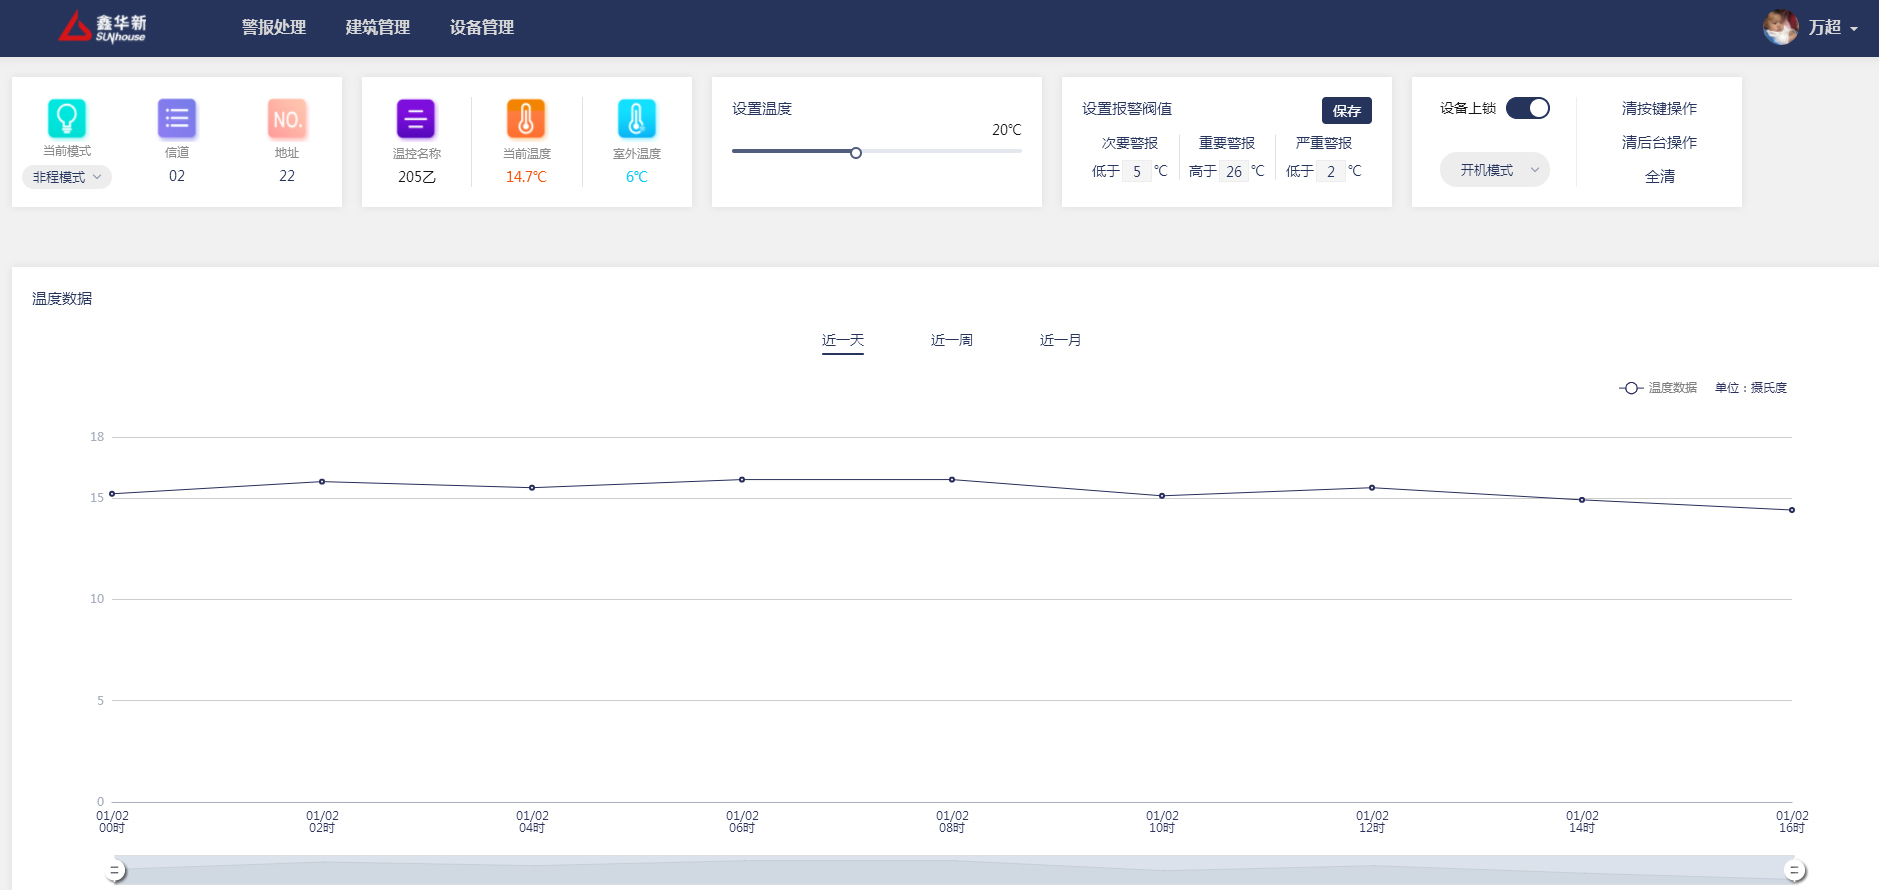Image resolution: width=1879 pixels, height=890 pixels.
Task: Click the 重要警报 threshold input showing 26
Action: tap(1234, 171)
